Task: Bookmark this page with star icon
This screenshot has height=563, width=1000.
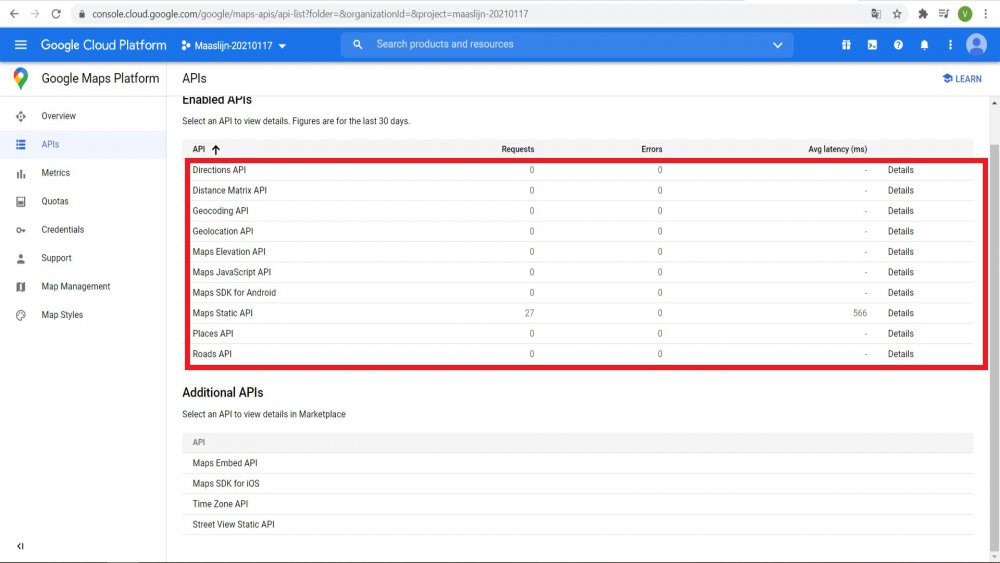Action: point(897,14)
